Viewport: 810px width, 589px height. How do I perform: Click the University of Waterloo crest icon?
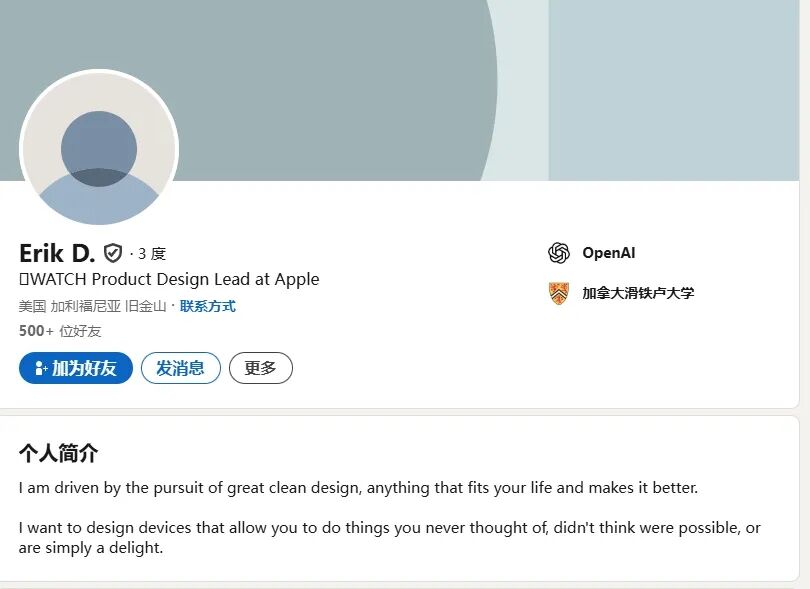coord(559,293)
